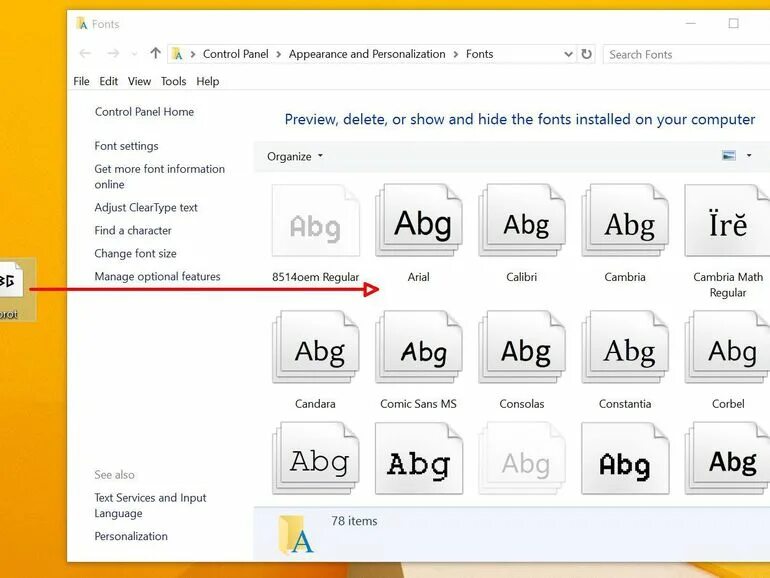Go to Control Panel Home

pos(144,112)
